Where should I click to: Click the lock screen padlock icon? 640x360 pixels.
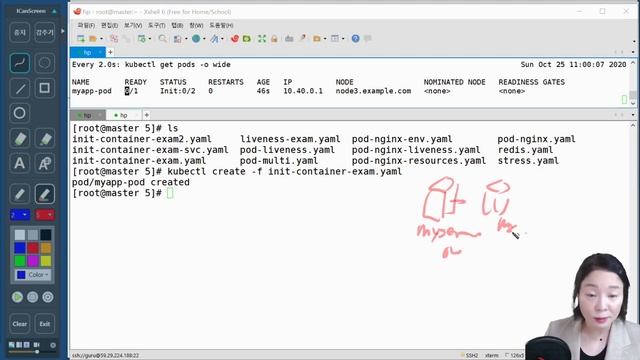tap(274, 39)
